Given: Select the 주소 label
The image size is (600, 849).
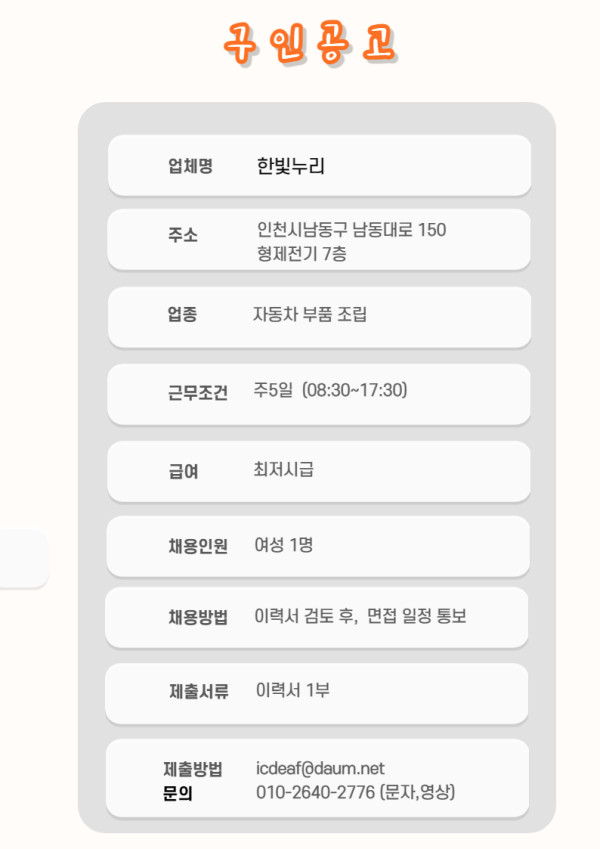Looking at the screenshot, I should [x=182, y=235].
